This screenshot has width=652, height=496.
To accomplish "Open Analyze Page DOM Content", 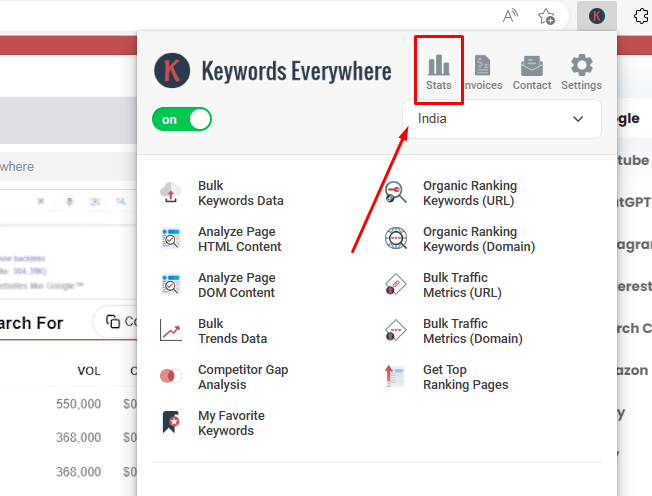I will tap(237, 285).
